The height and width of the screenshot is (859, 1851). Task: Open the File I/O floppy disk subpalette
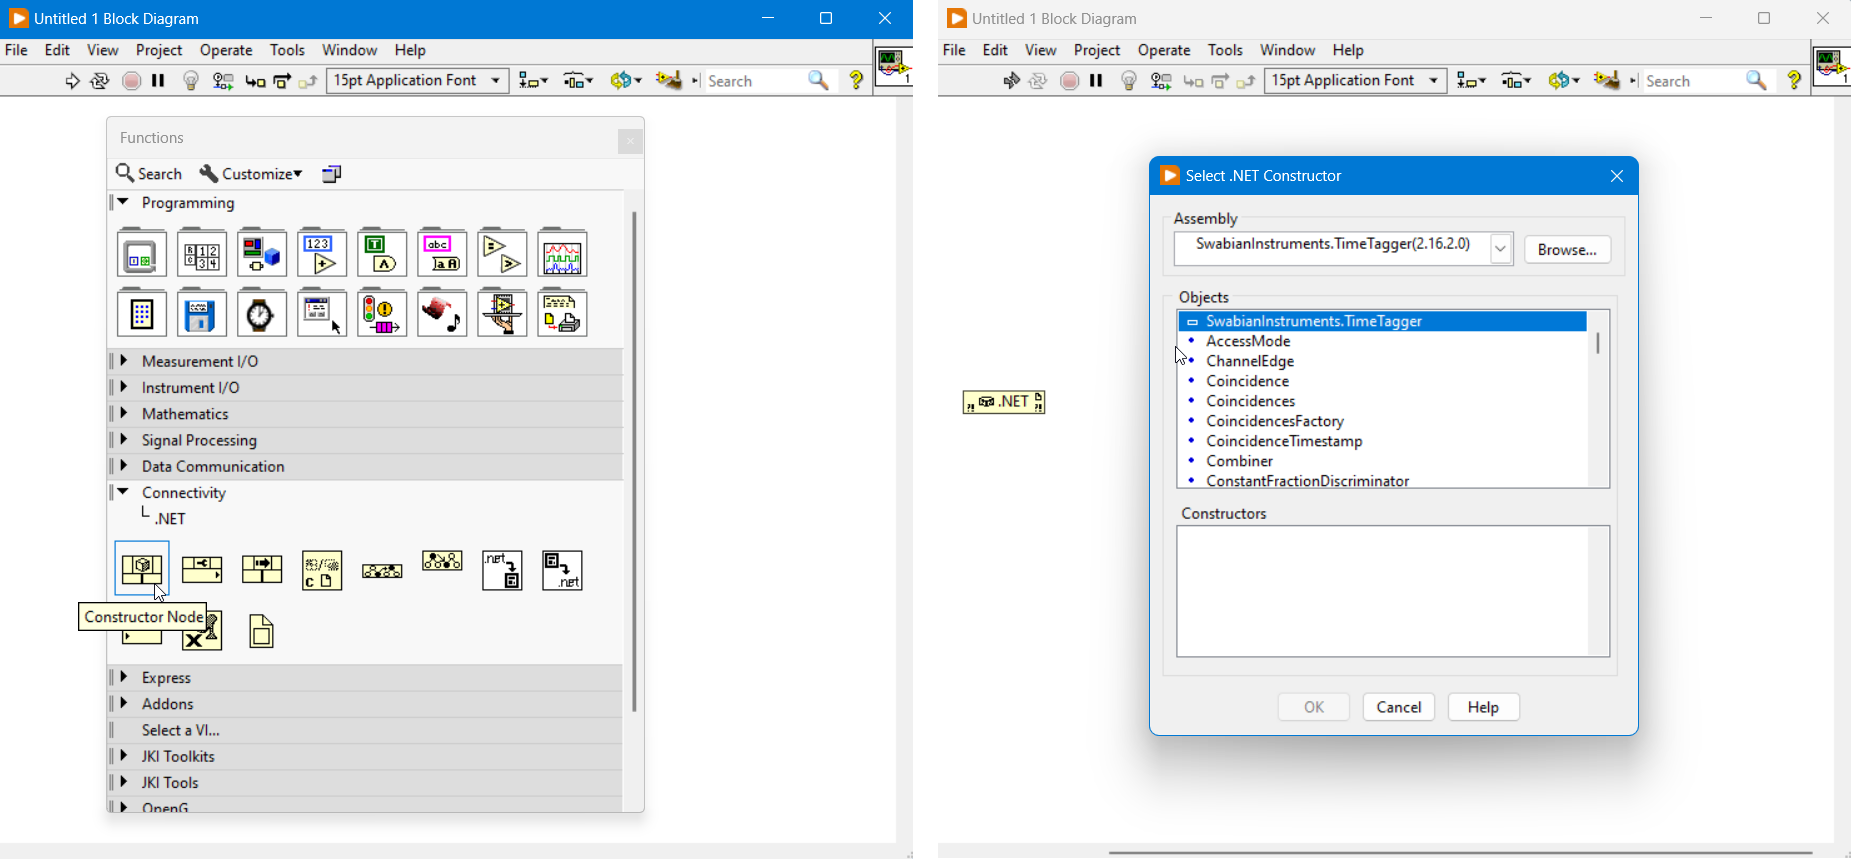tap(202, 314)
